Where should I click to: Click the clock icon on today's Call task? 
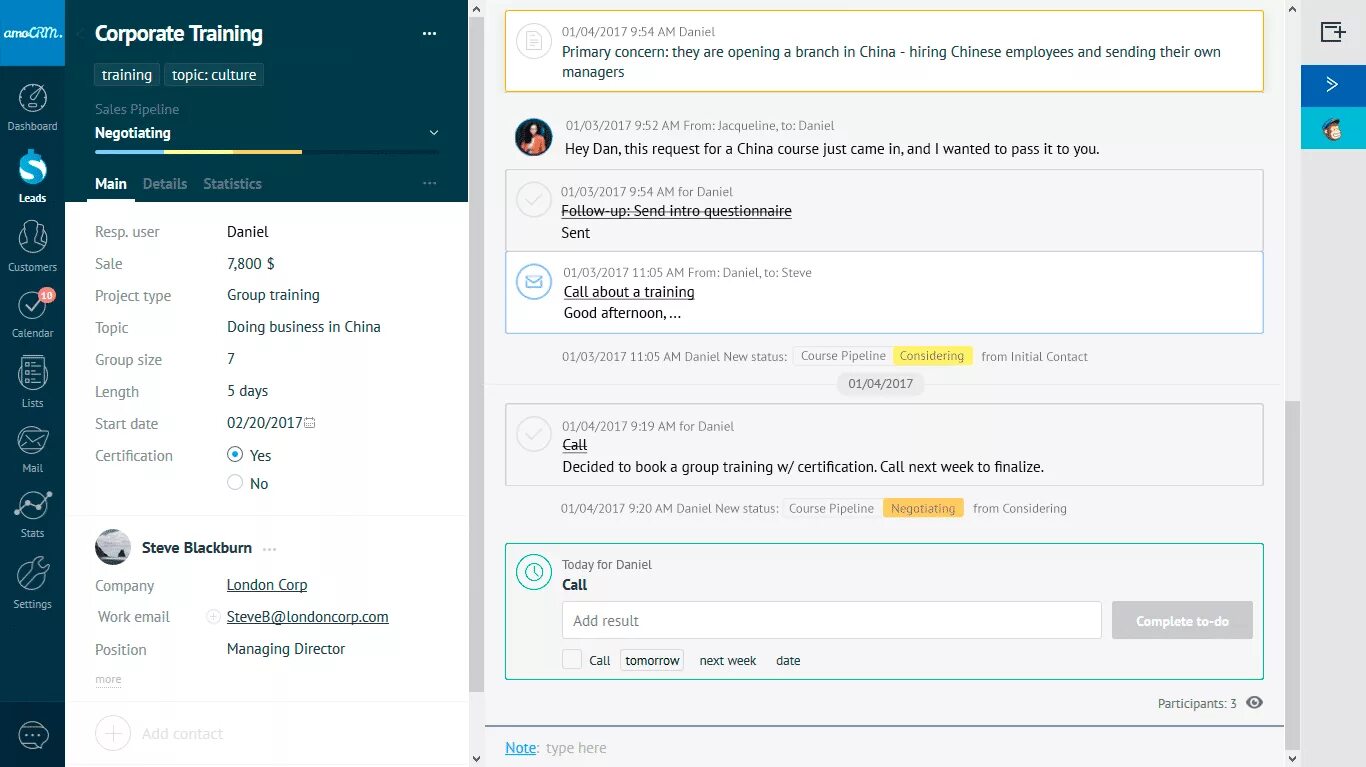pos(534,571)
